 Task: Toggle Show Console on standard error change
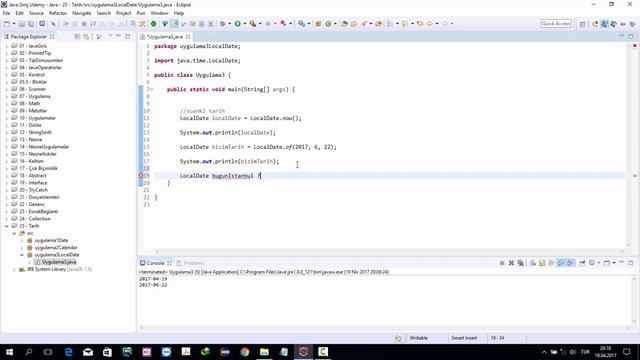click(x=570, y=263)
